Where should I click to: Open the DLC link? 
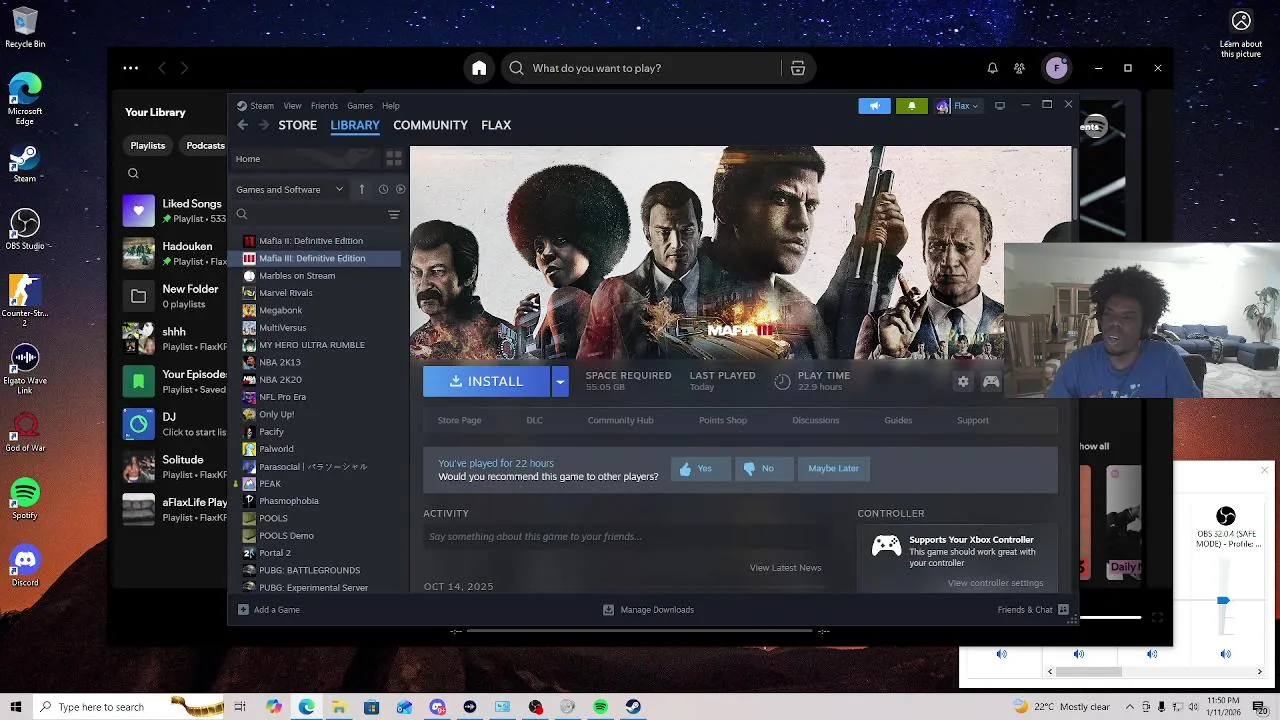click(x=534, y=420)
